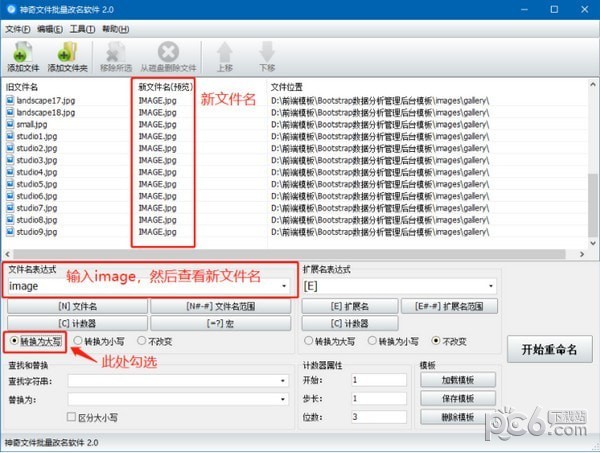Click the [E] 扩展名 button
The width and height of the screenshot is (600, 453).
click(350, 306)
